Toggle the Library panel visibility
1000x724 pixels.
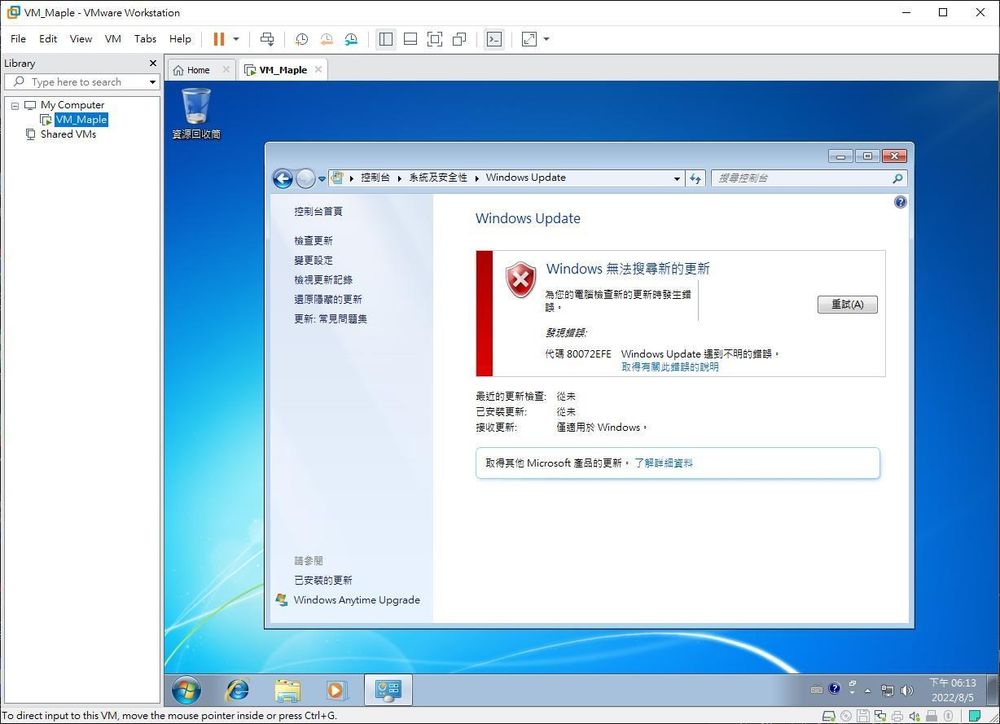386,38
